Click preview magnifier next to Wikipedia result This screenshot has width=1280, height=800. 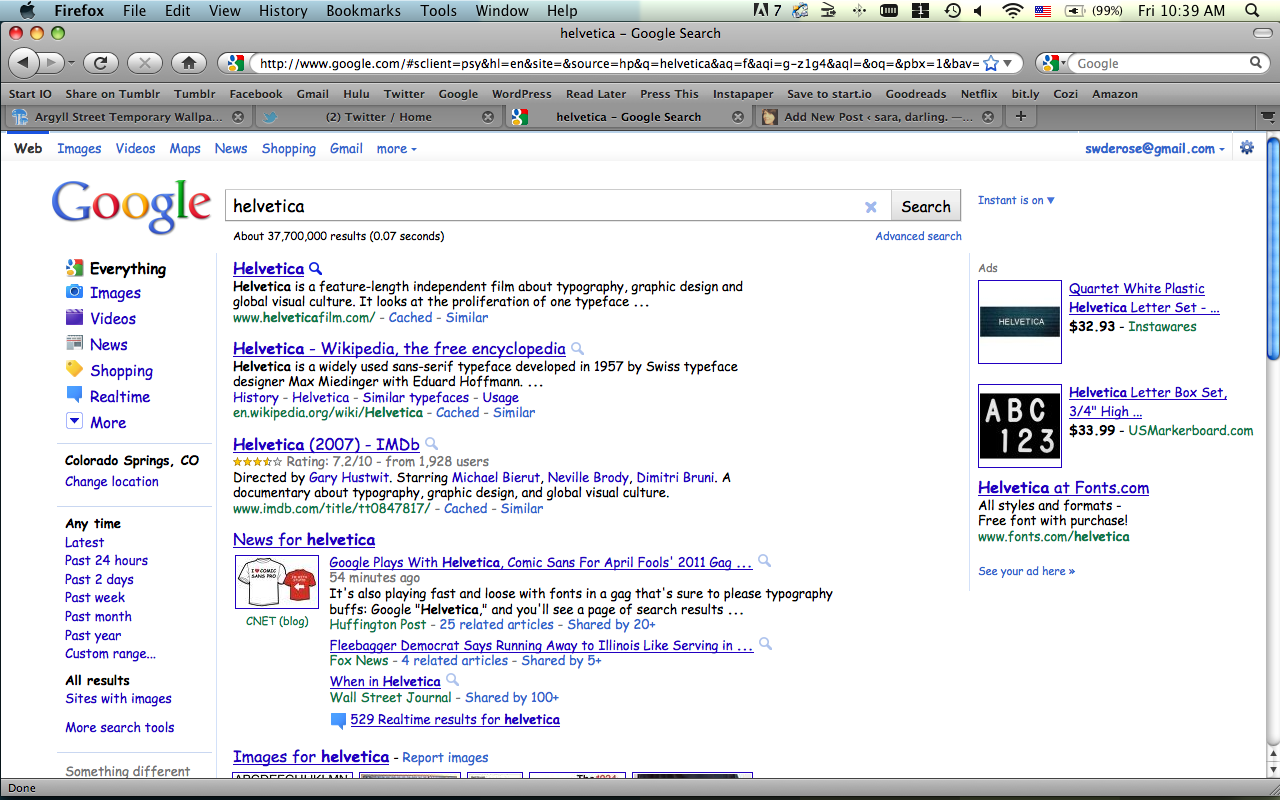tap(577, 349)
